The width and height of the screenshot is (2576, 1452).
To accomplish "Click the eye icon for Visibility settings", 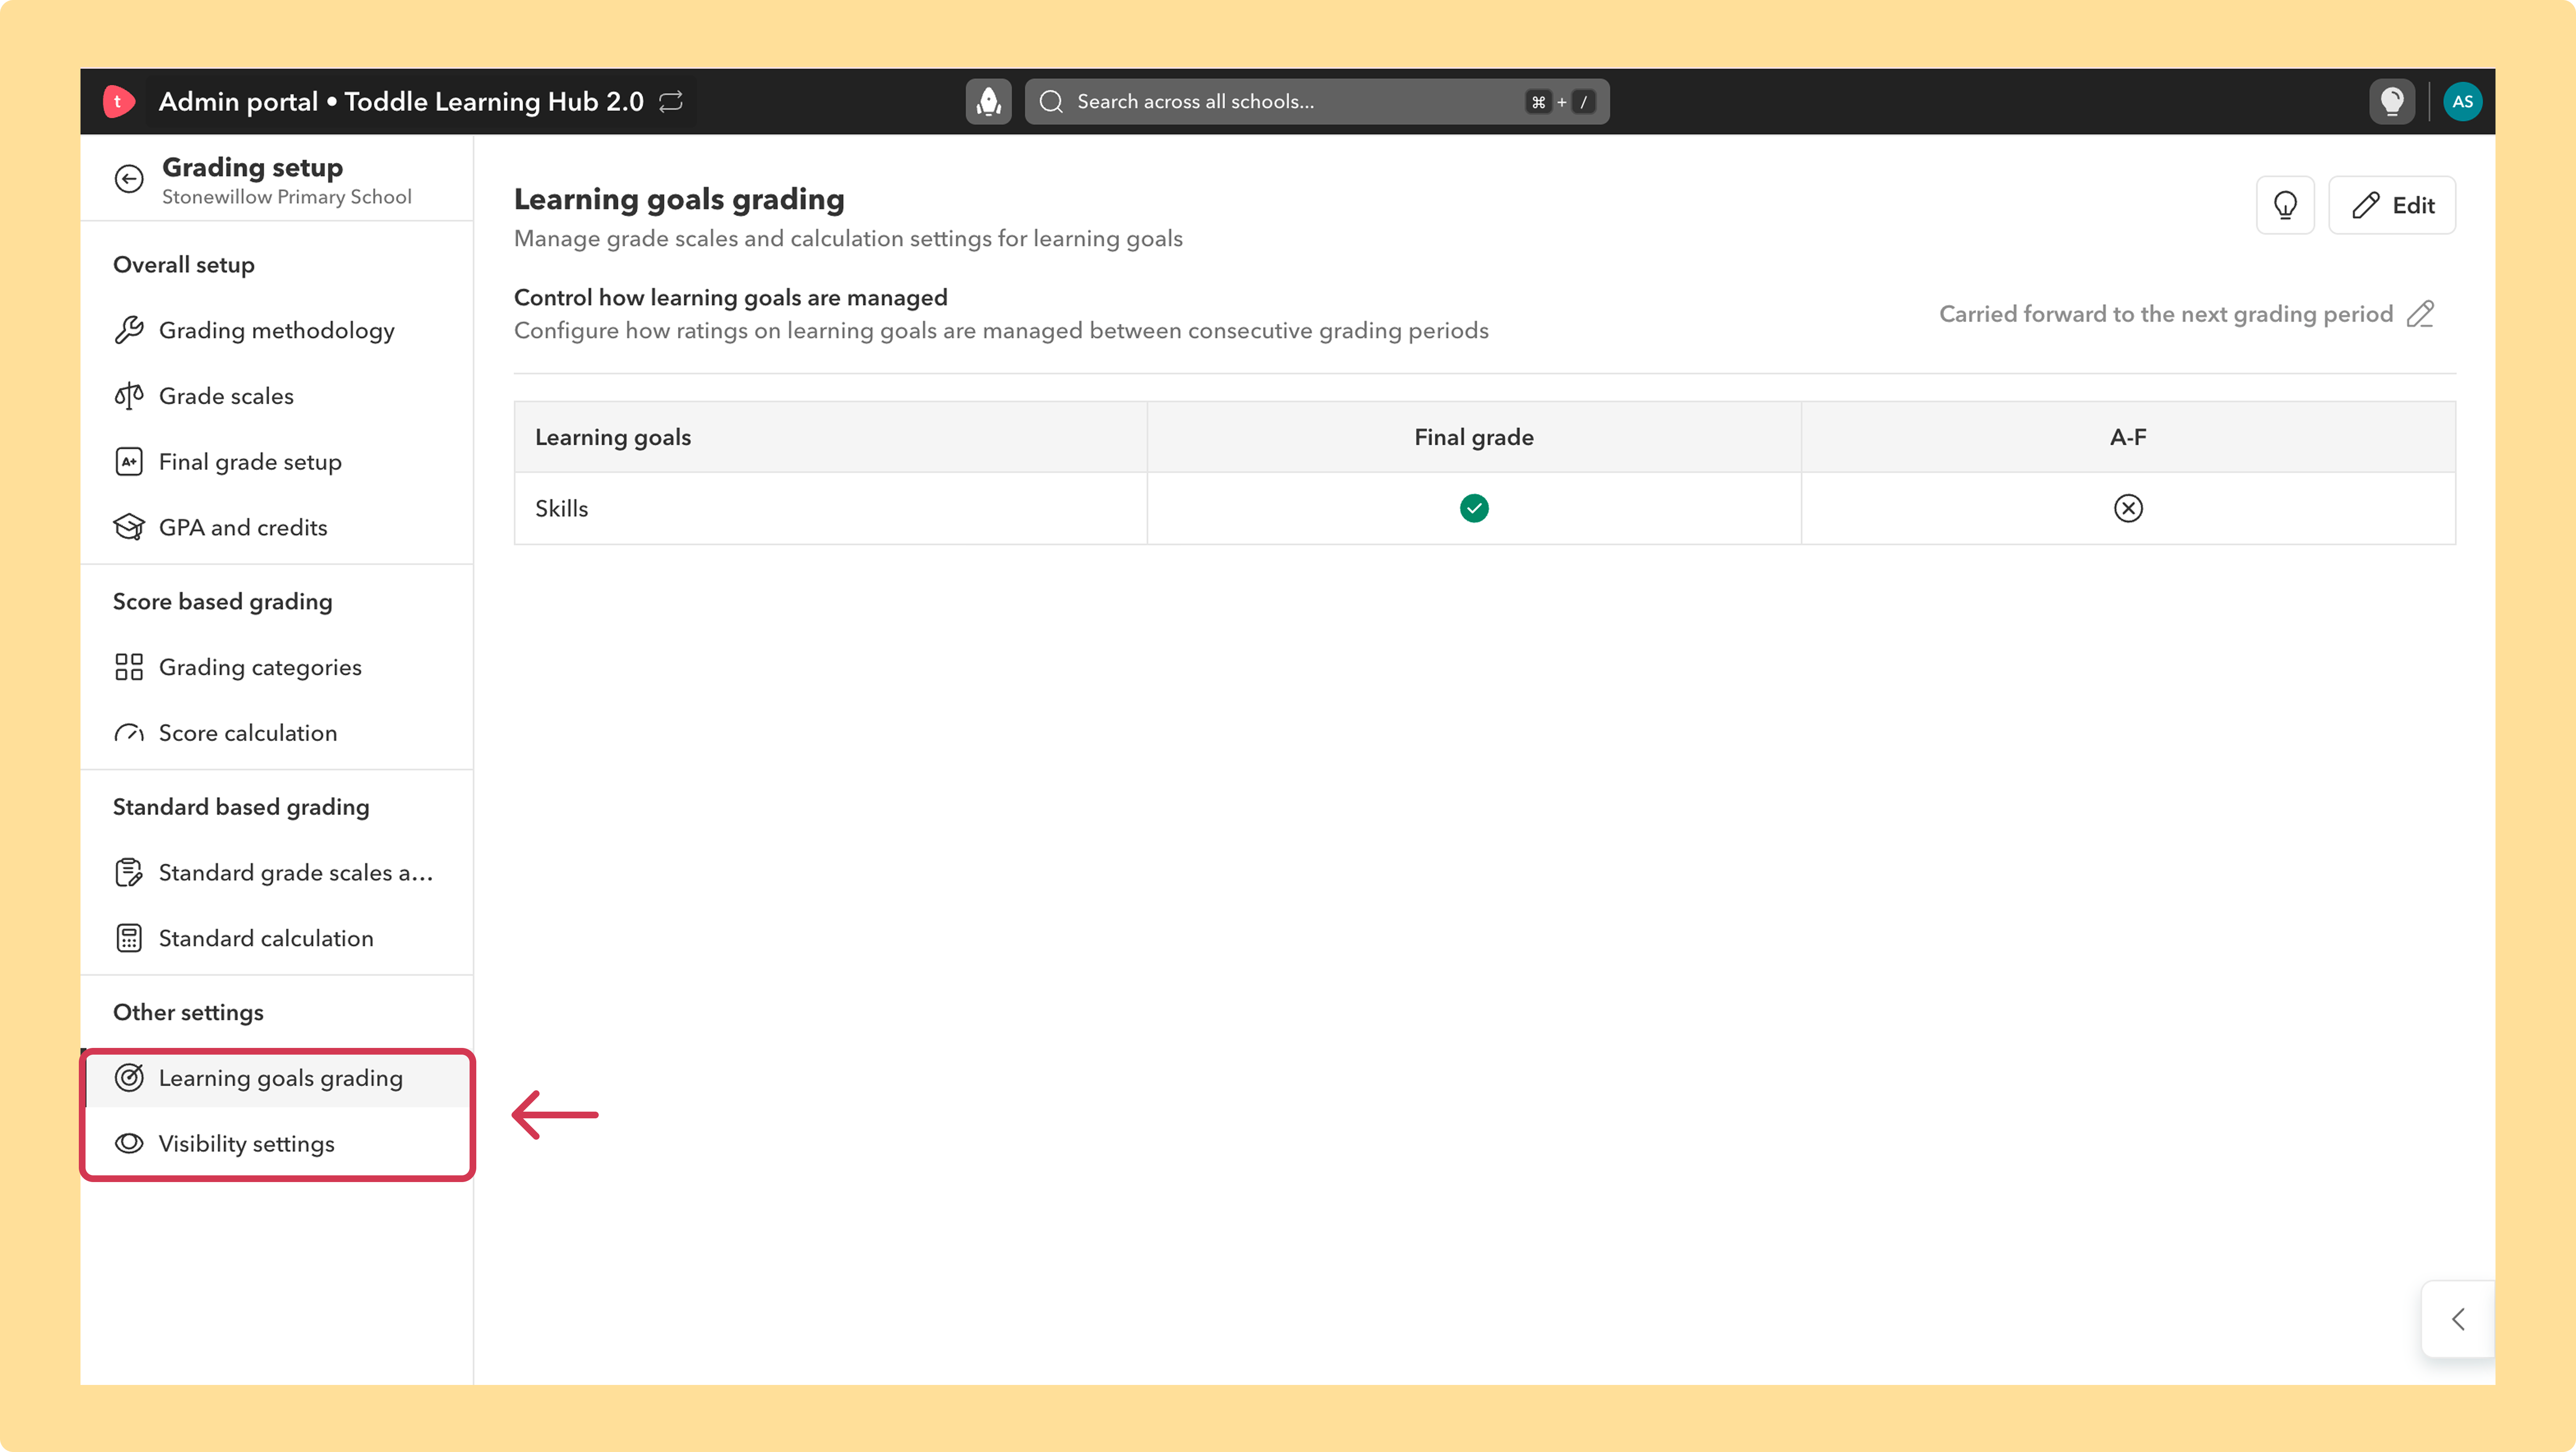I will click(129, 1143).
